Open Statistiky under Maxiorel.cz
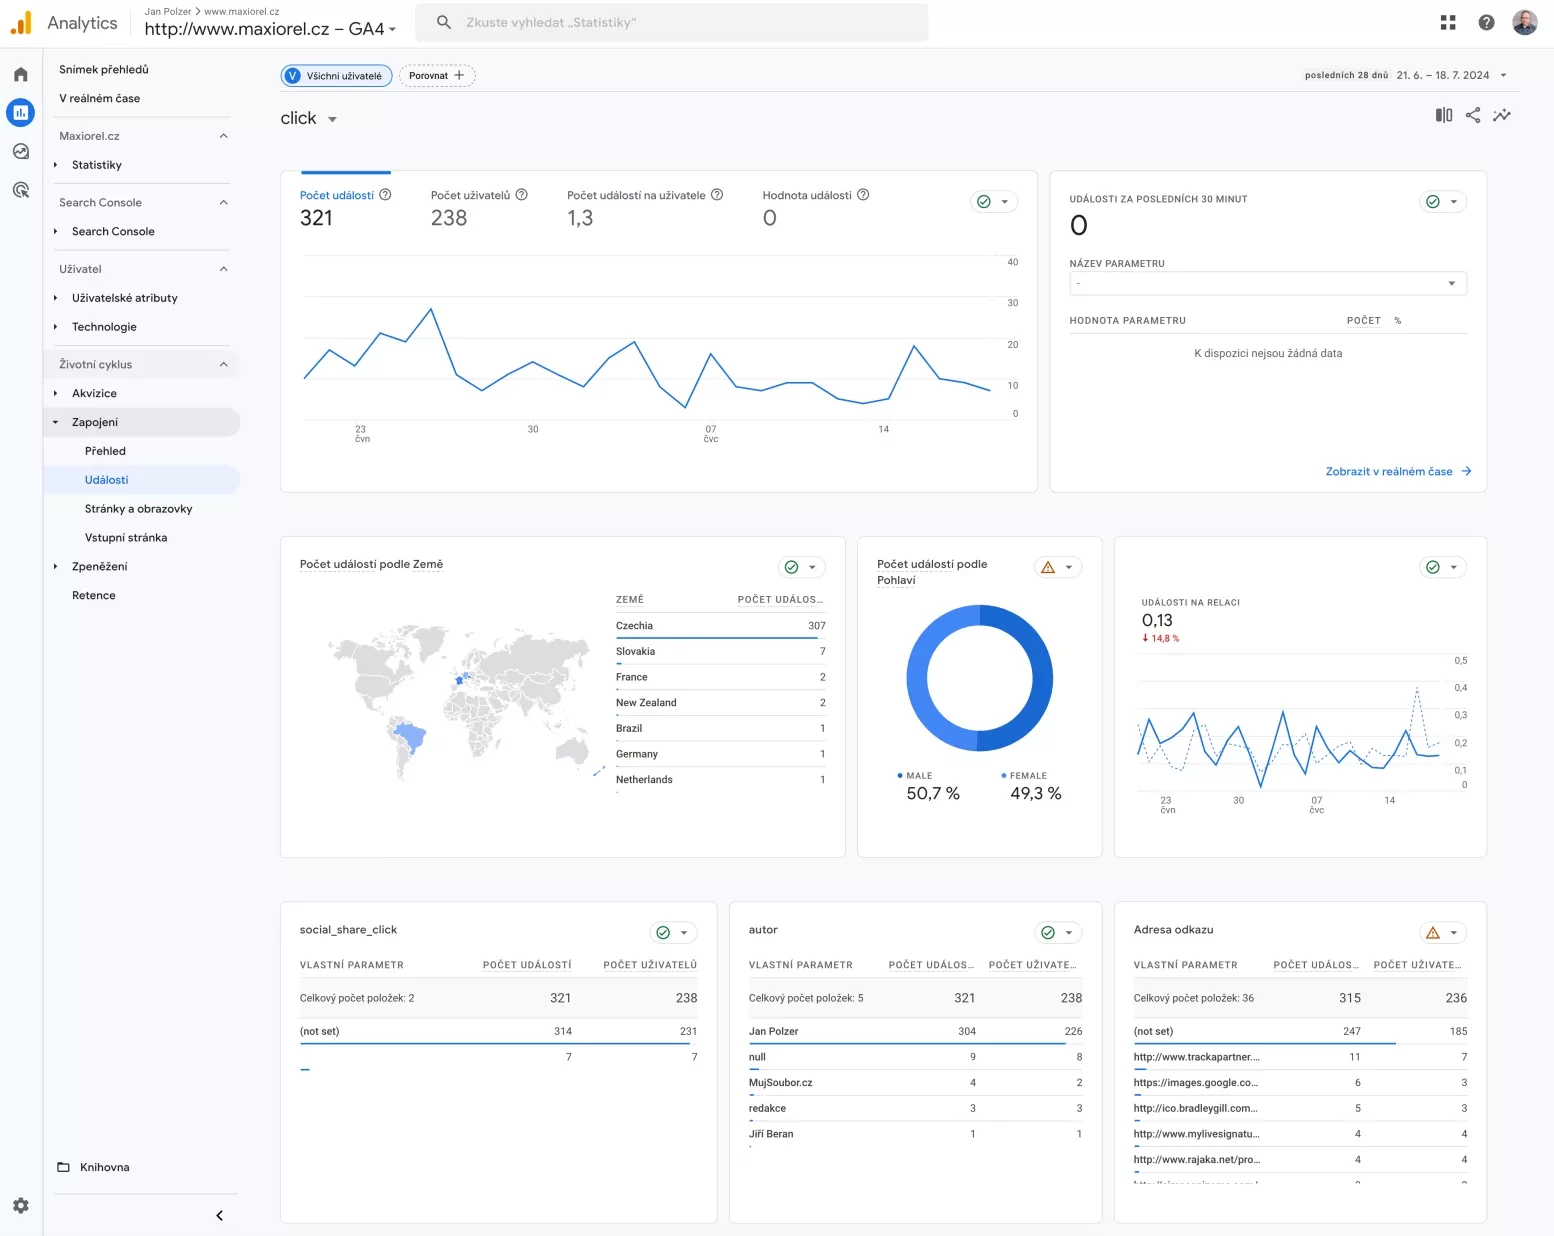The height and width of the screenshot is (1236, 1554). point(97,165)
